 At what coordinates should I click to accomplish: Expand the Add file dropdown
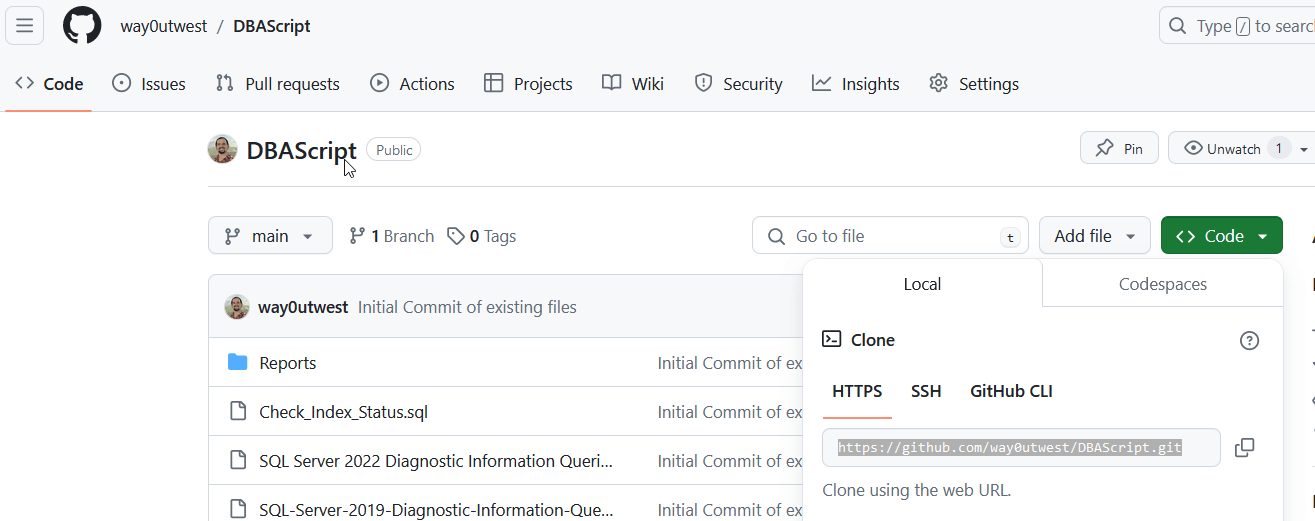click(x=1095, y=236)
